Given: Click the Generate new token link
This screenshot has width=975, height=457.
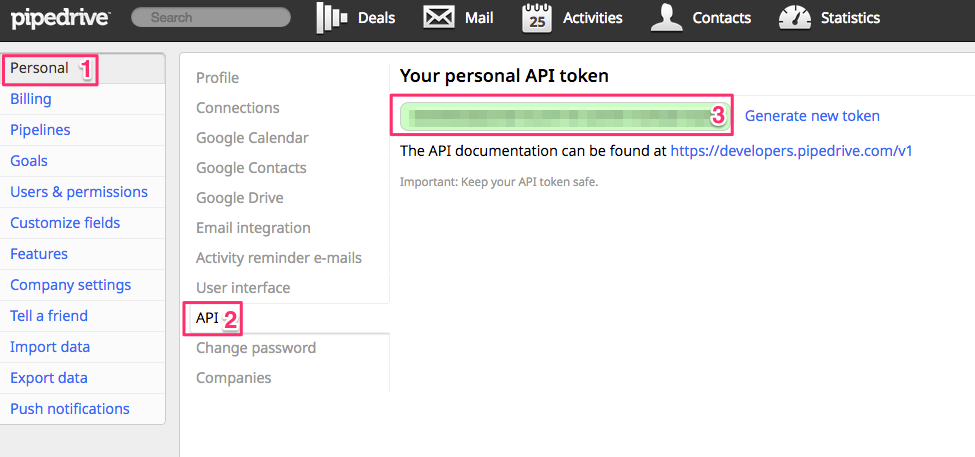Looking at the screenshot, I should [x=812, y=116].
